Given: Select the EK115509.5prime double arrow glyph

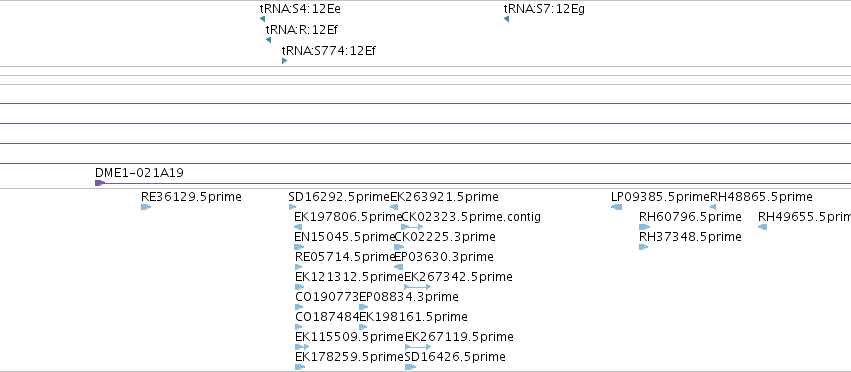Looking at the screenshot, I should (302, 346).
